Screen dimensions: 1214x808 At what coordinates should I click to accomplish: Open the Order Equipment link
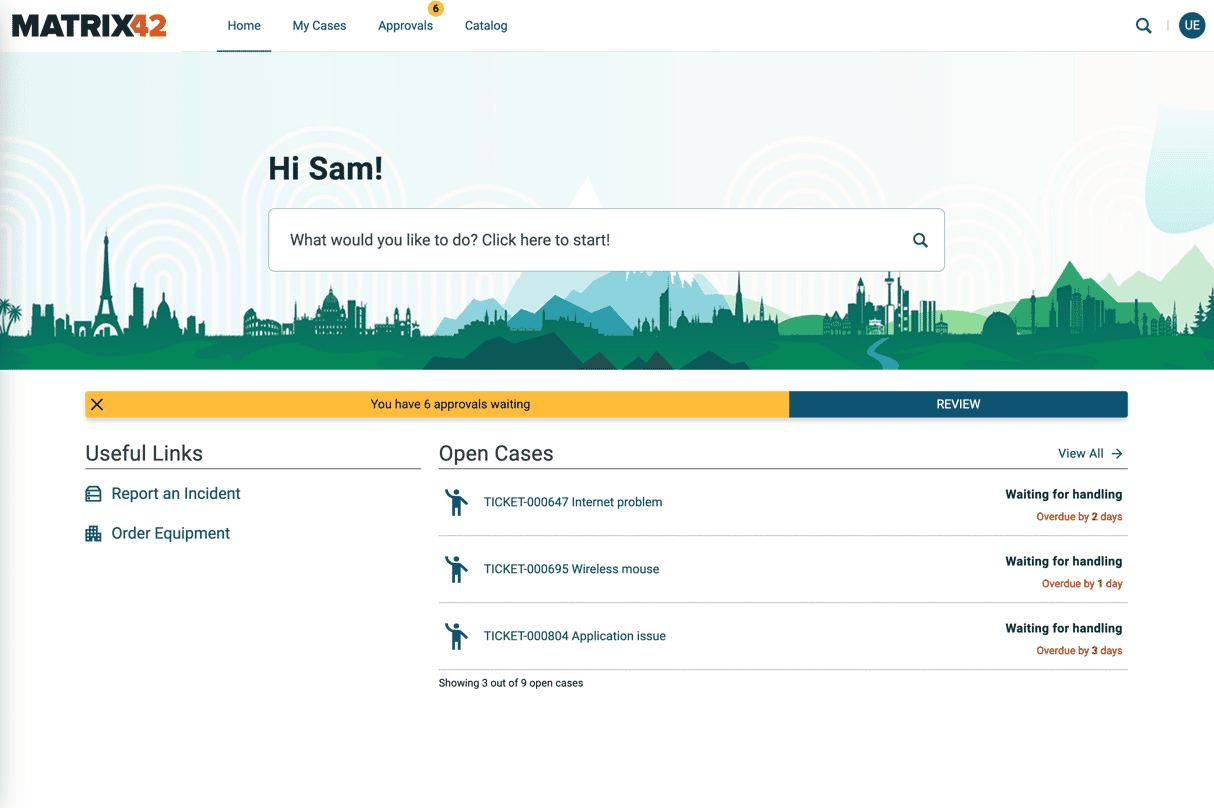[170, 534]
